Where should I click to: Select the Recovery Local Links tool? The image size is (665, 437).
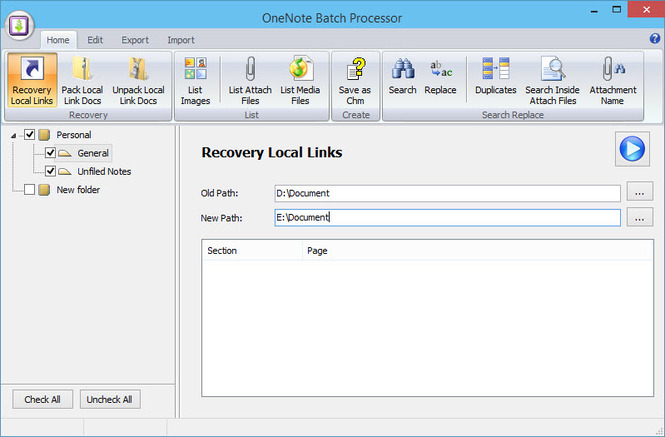30,82
